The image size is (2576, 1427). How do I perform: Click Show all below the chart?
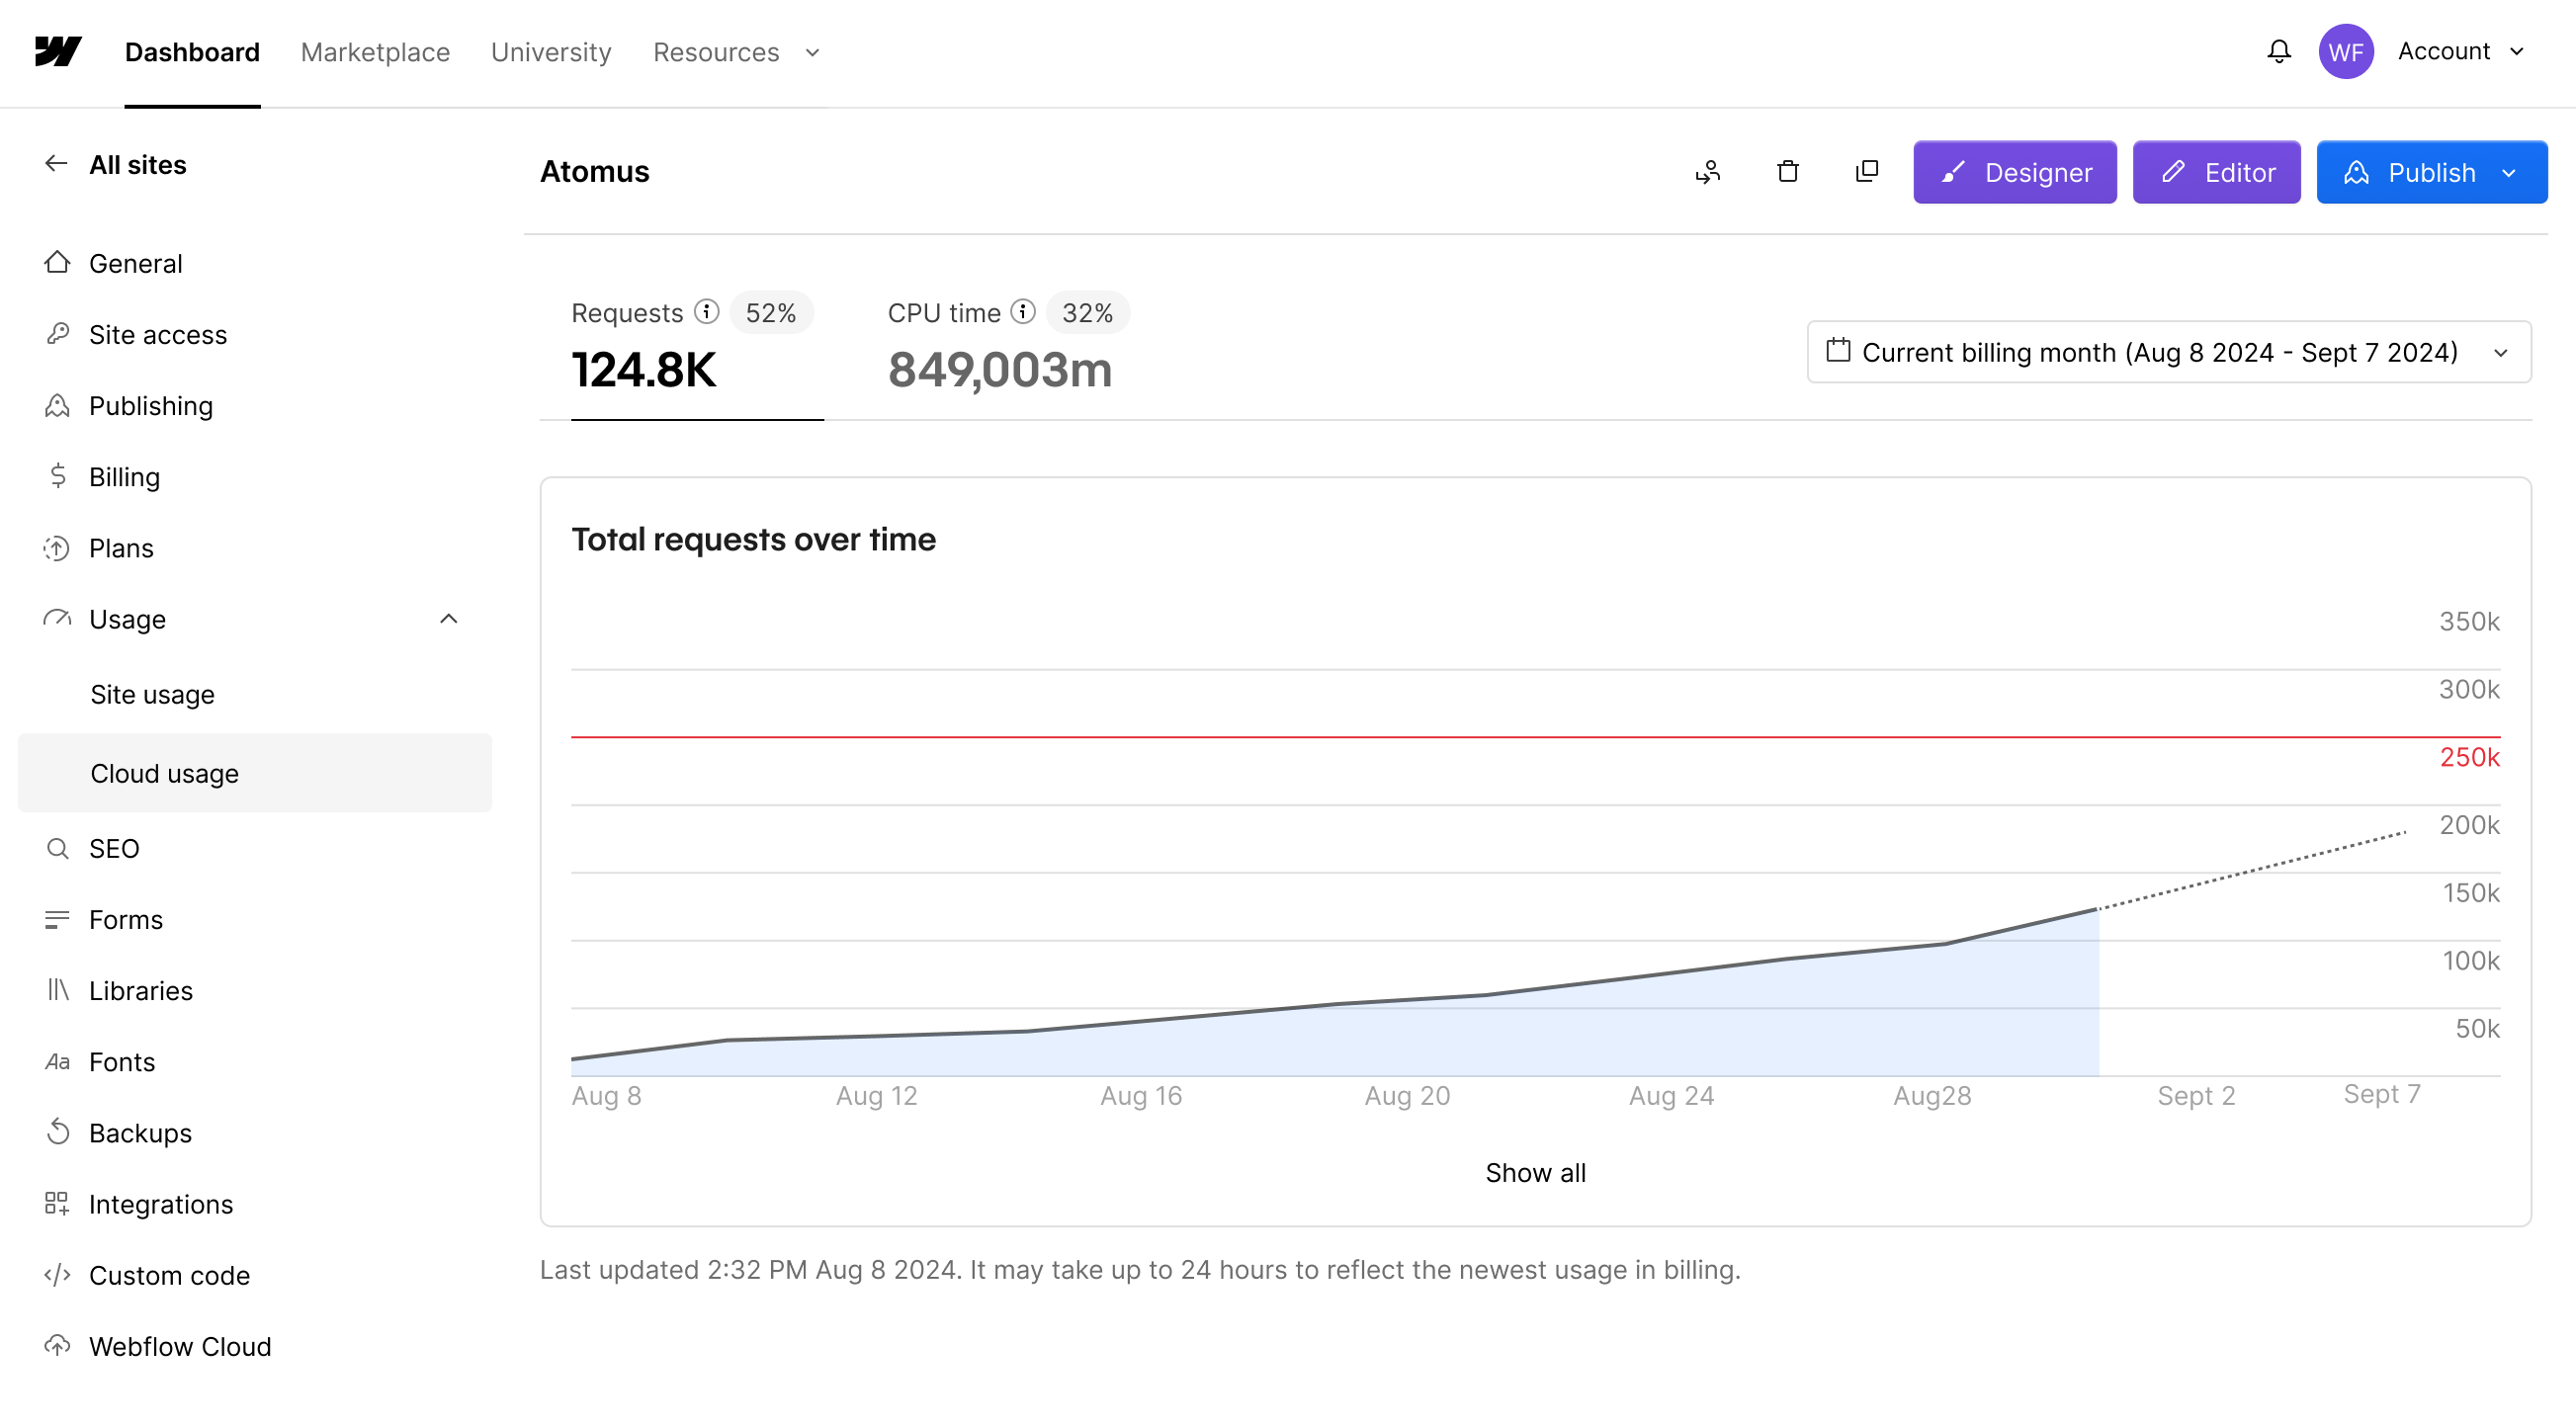1535,1172
